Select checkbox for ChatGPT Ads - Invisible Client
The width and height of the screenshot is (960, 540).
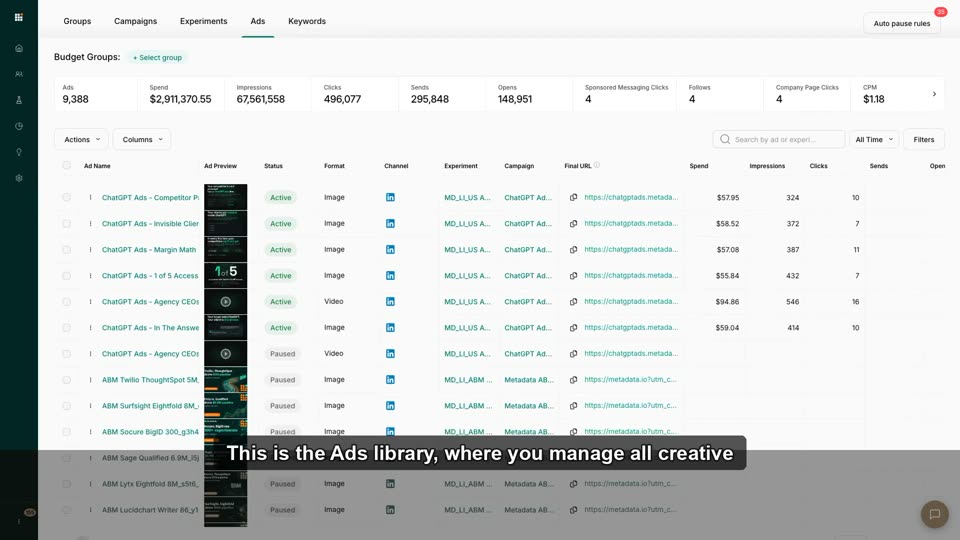(x=67, y=223)
